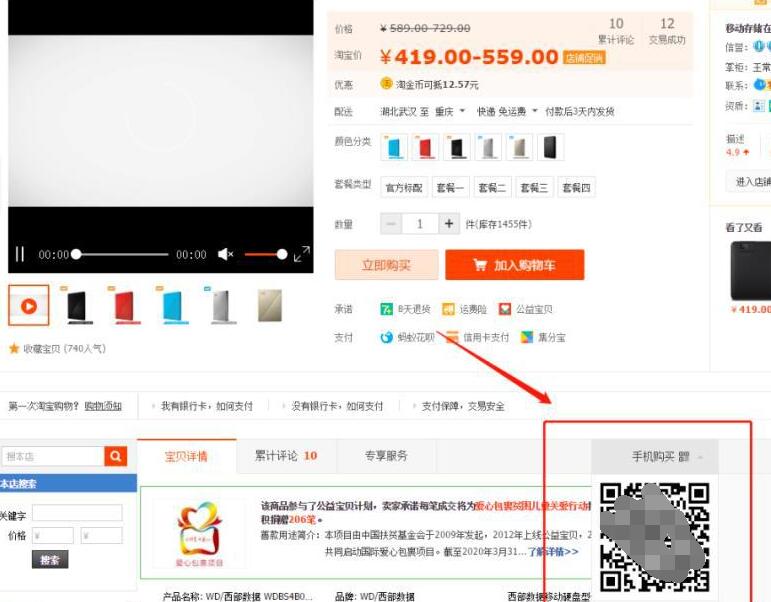Pause the product video

pos(19,254)
